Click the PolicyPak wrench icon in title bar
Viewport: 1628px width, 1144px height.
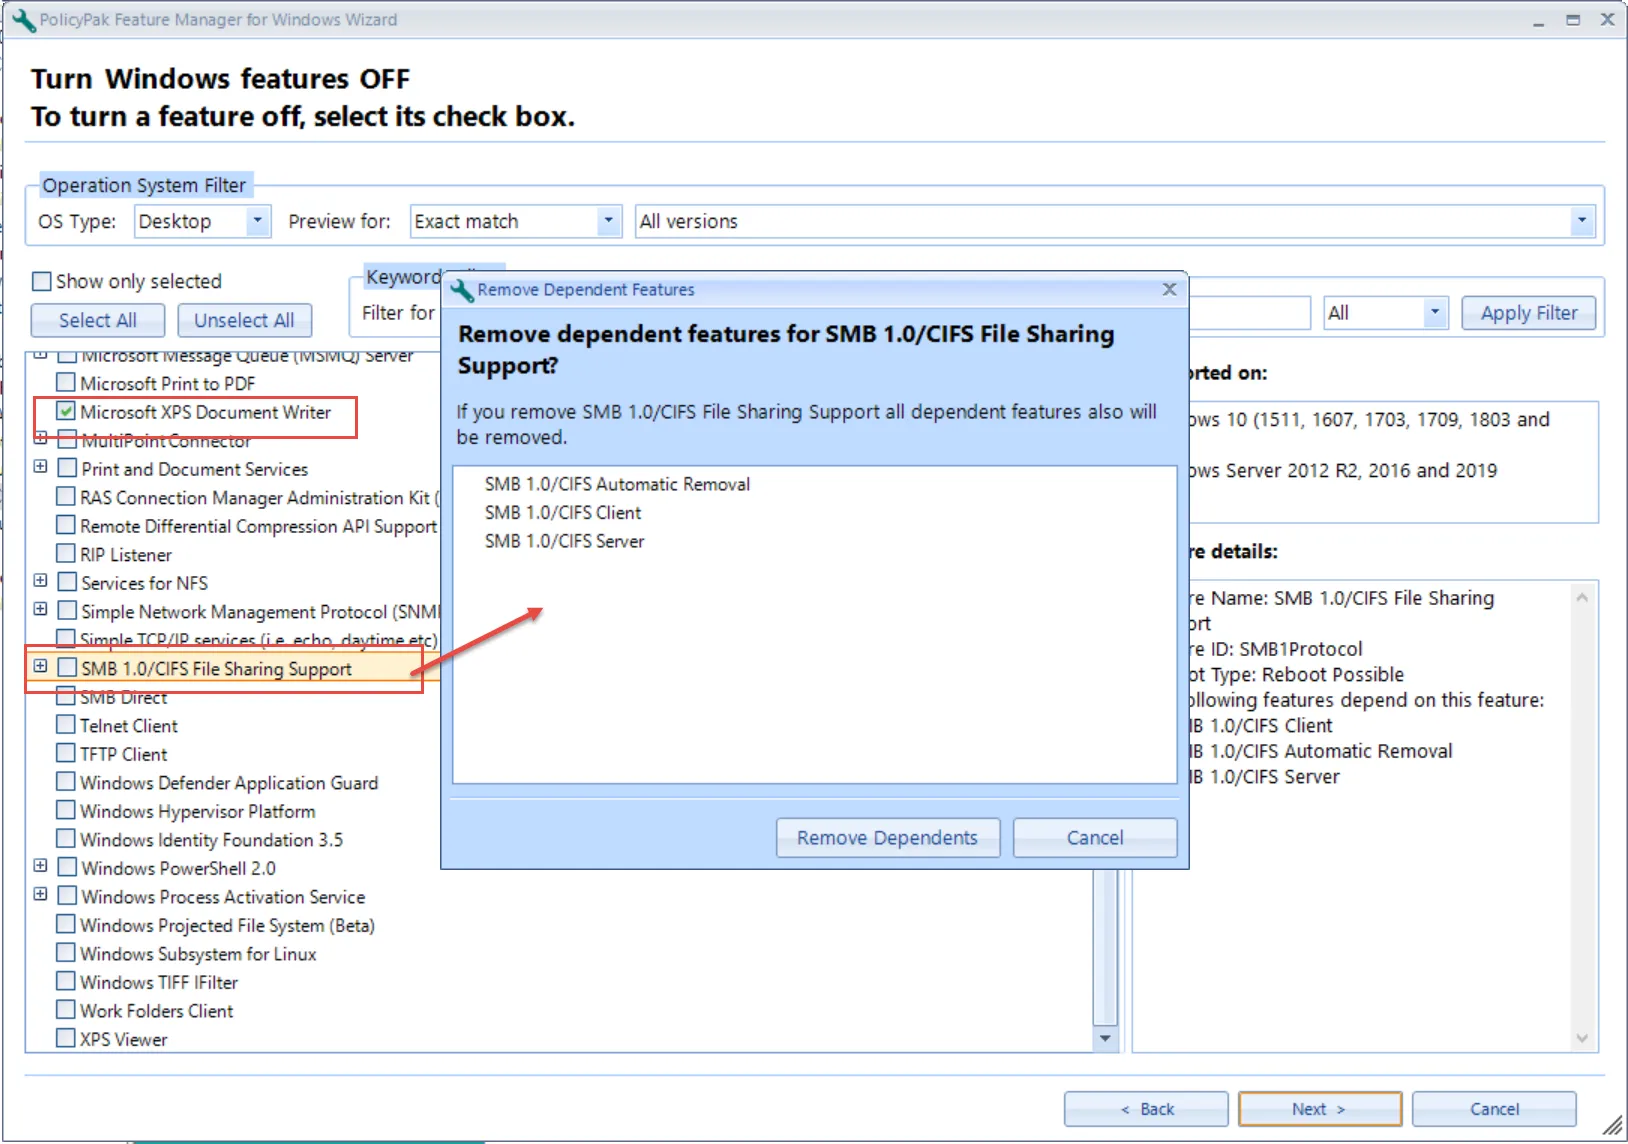coord(23,20)
